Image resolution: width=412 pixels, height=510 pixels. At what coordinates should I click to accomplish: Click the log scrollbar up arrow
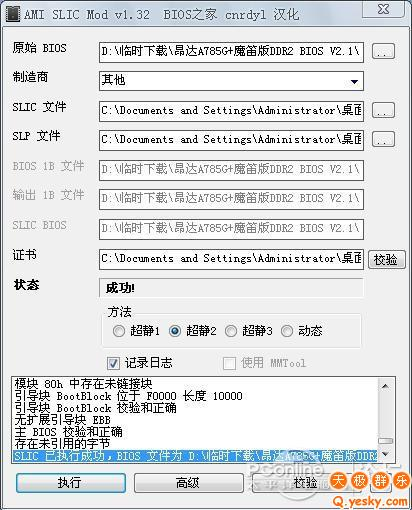pyautogui.click(x=386, y=386)
